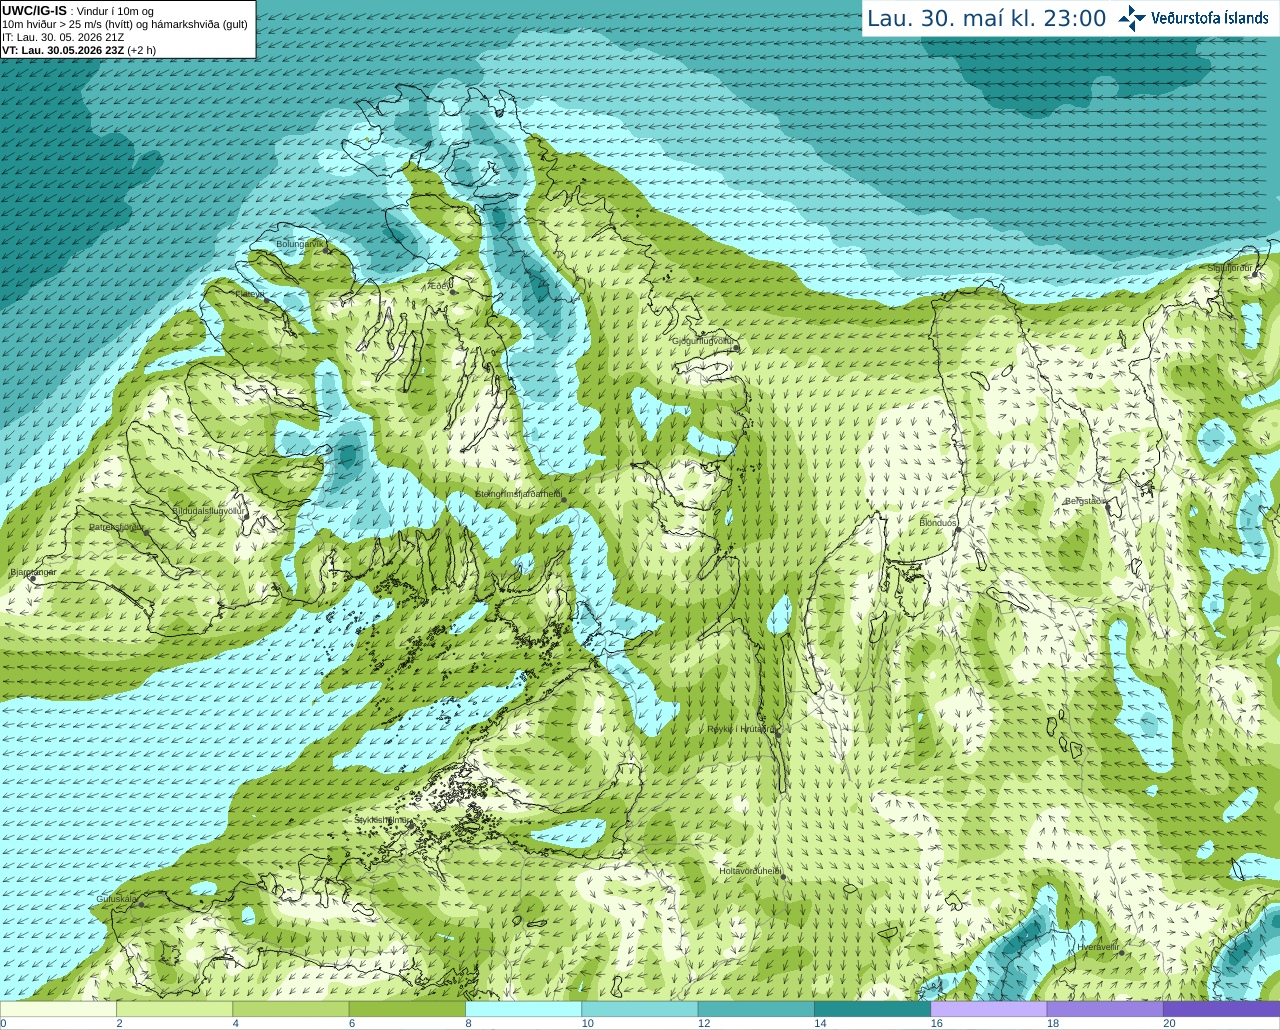
Task: Pick the dark teal 14–16 legend swatch
Action: (872, 1009)
